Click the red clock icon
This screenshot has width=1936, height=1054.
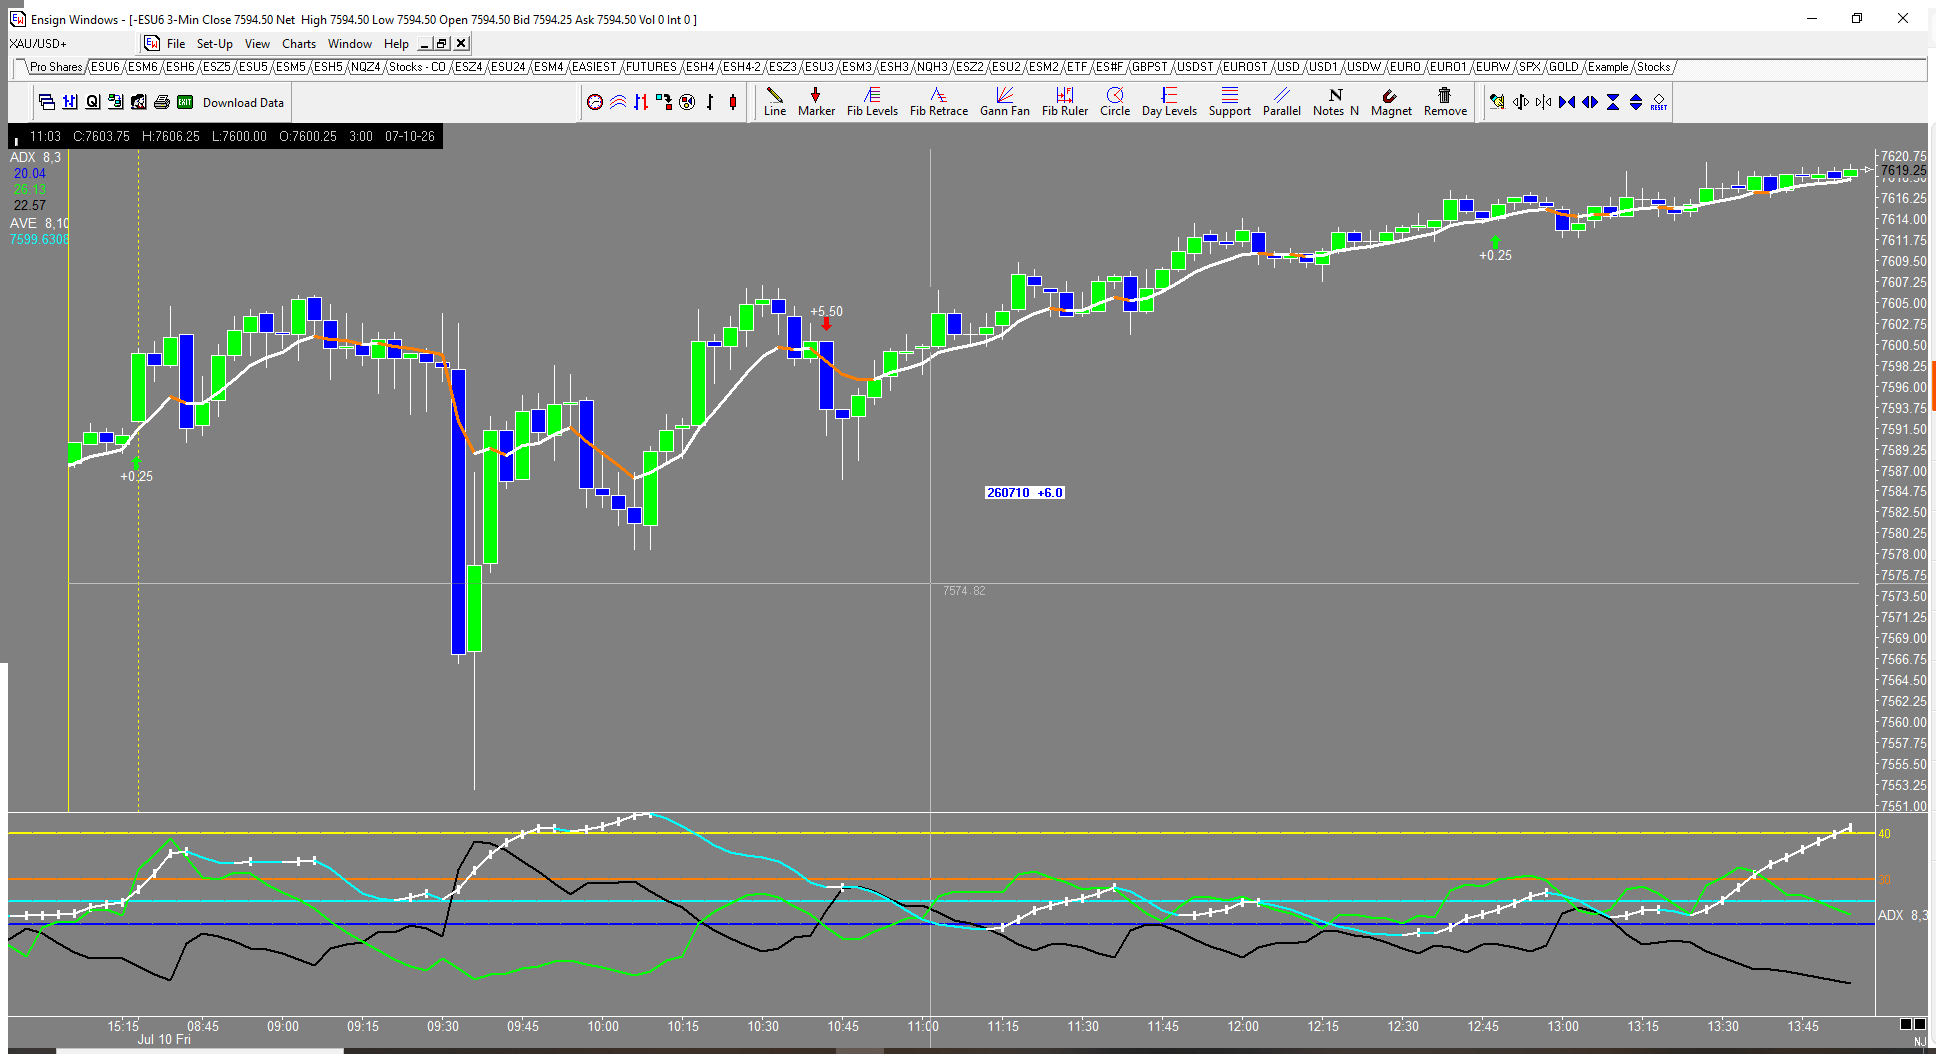pyautogui.click(x=595, y=102)
